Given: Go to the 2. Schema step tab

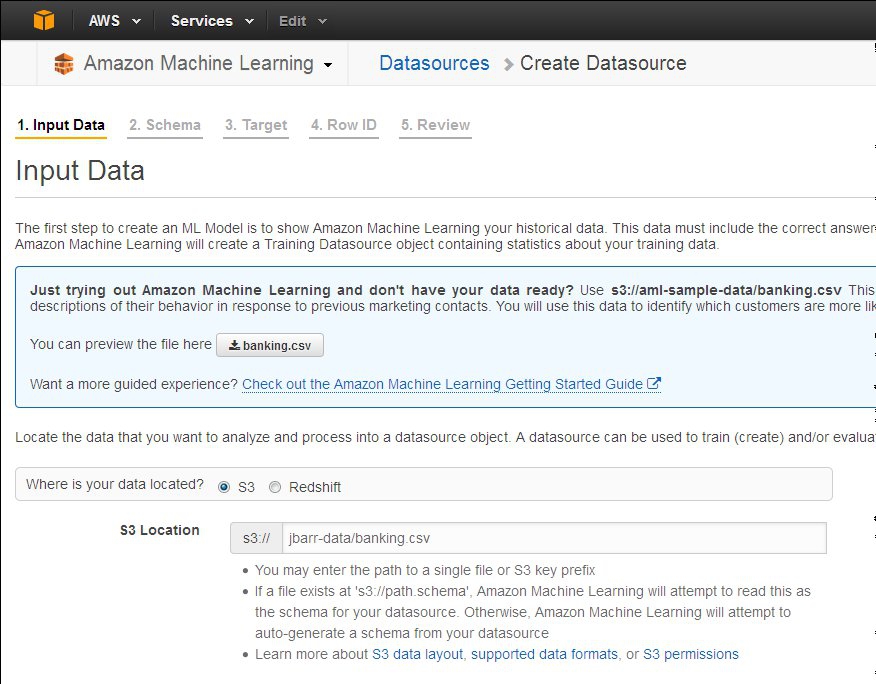Looking at the screenshot, I should [x=165, y=125].
